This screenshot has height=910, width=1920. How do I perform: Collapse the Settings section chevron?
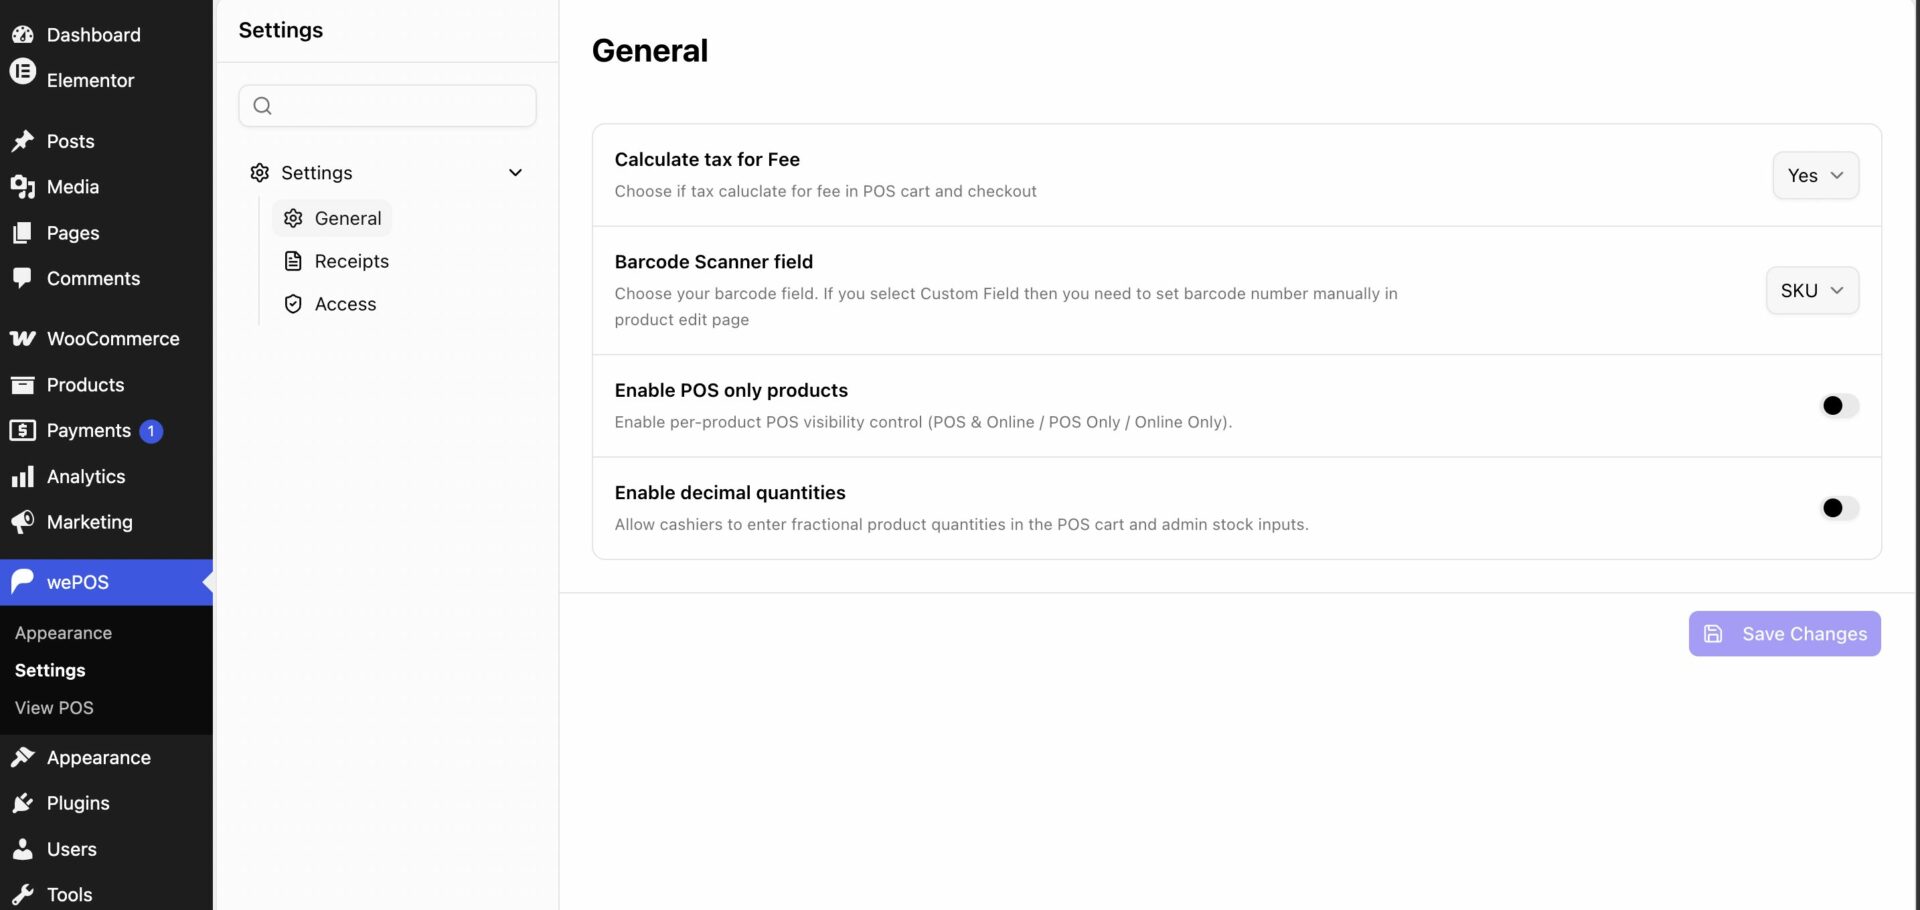(515, 173)
